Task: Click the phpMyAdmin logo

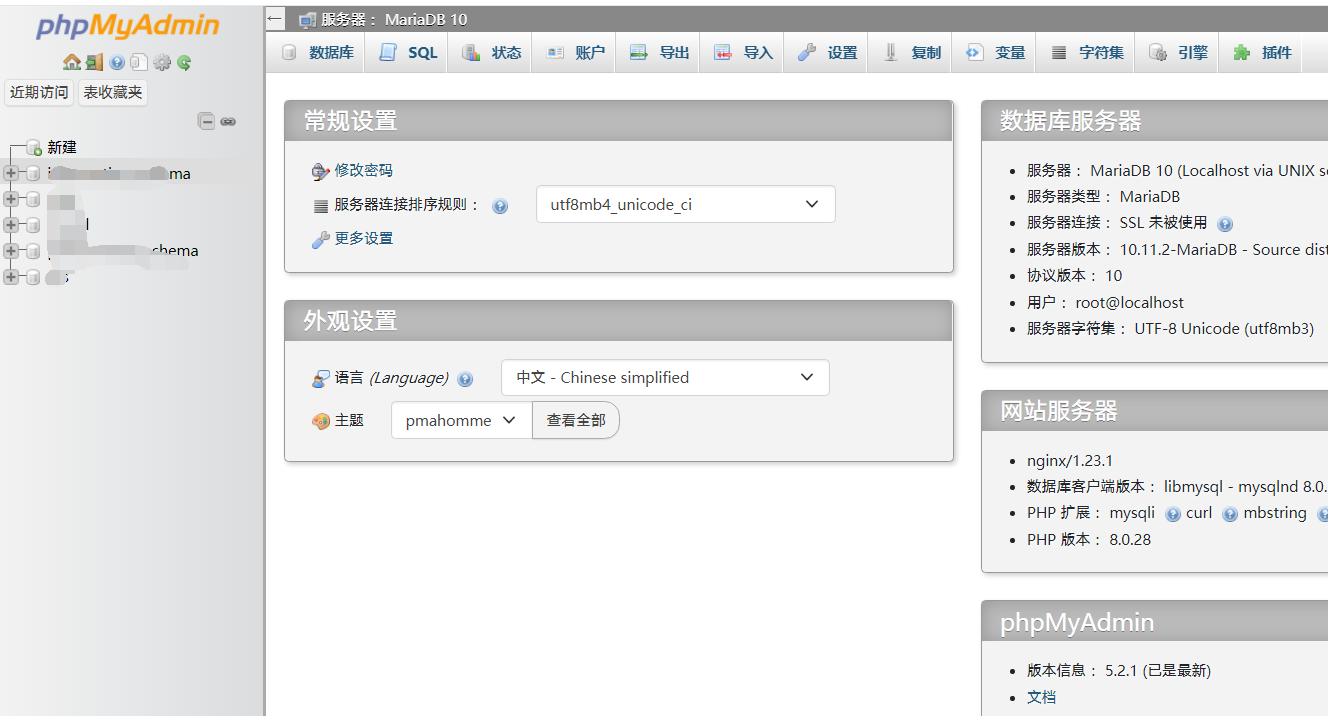Action: point(128,26)
